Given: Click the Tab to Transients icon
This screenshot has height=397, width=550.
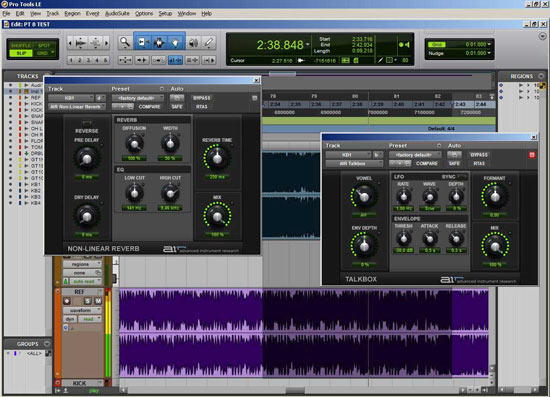Looking at the screenshot, I should (142, 60).
